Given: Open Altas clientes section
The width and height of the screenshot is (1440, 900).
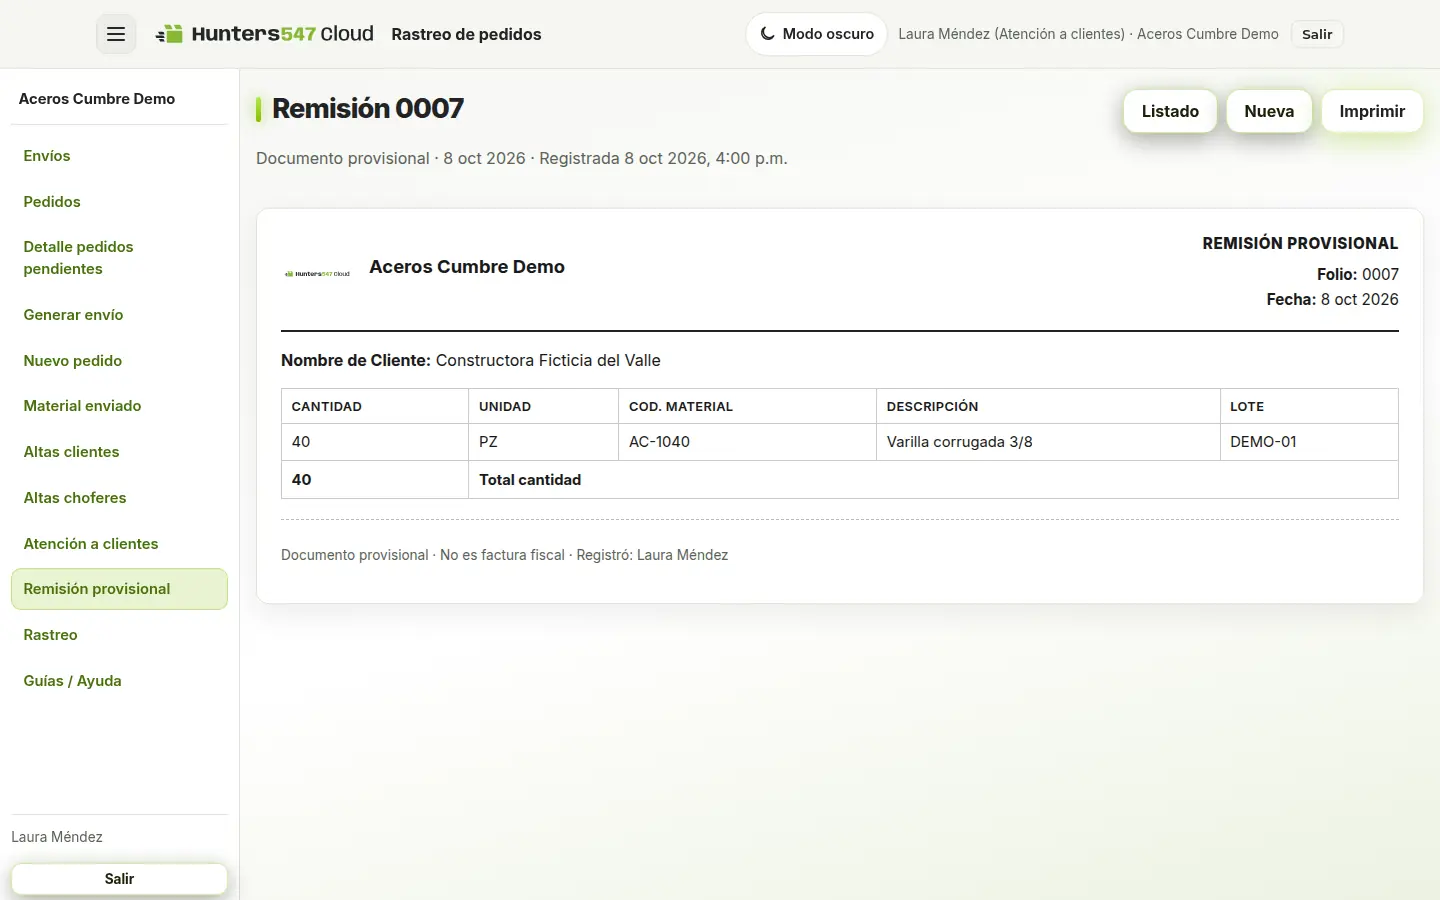Looking at the screenshot, I should tap(119, 452).
